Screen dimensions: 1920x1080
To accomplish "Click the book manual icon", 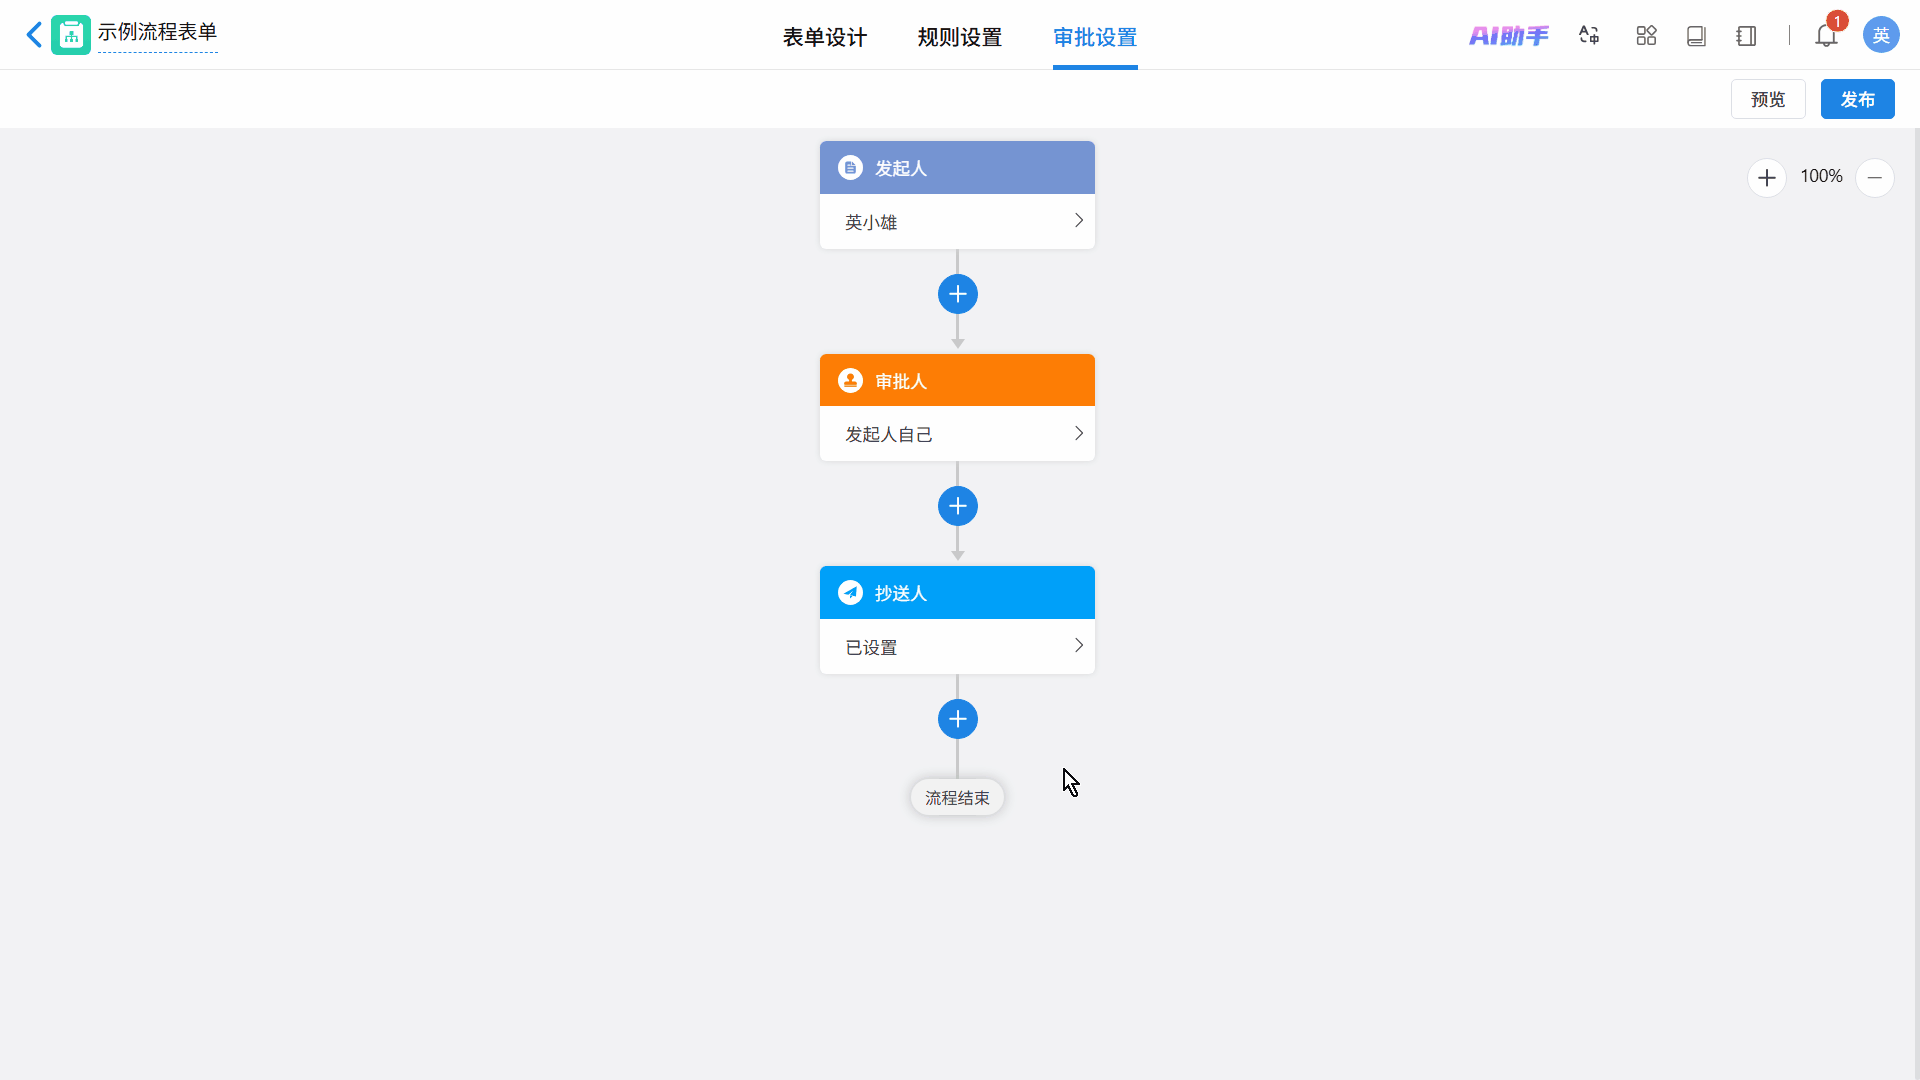I will (1696, 36).
